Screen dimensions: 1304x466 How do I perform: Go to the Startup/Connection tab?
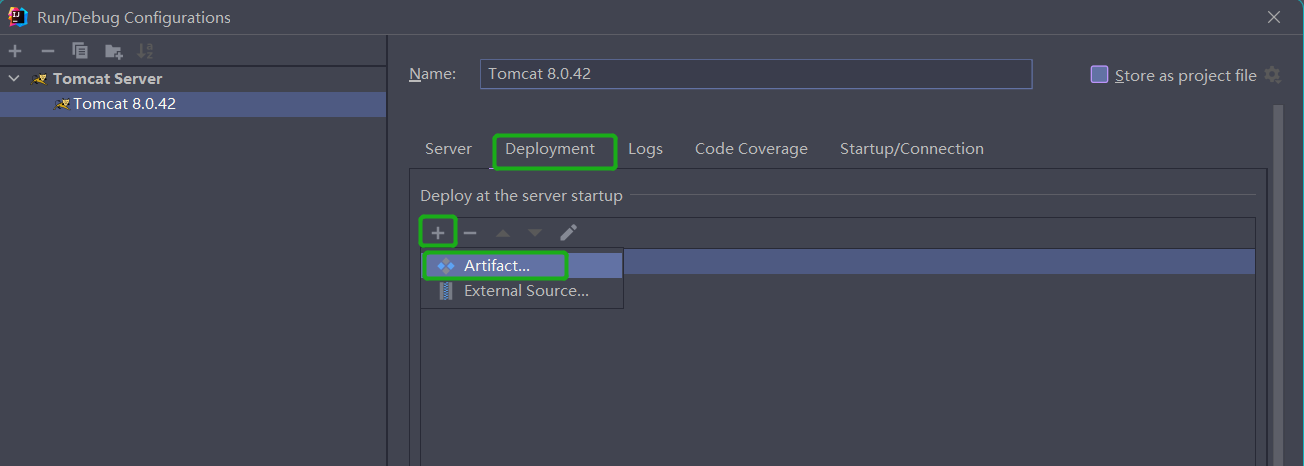pyautogui.click(x=911, y=149)
